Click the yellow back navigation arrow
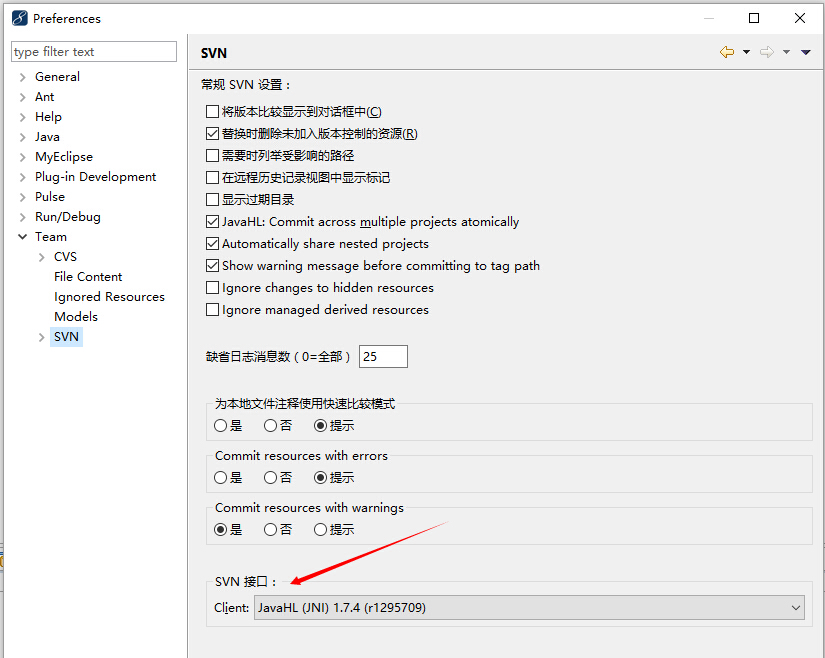This screenshot has height=658, width=825. (x=727, y=52)
